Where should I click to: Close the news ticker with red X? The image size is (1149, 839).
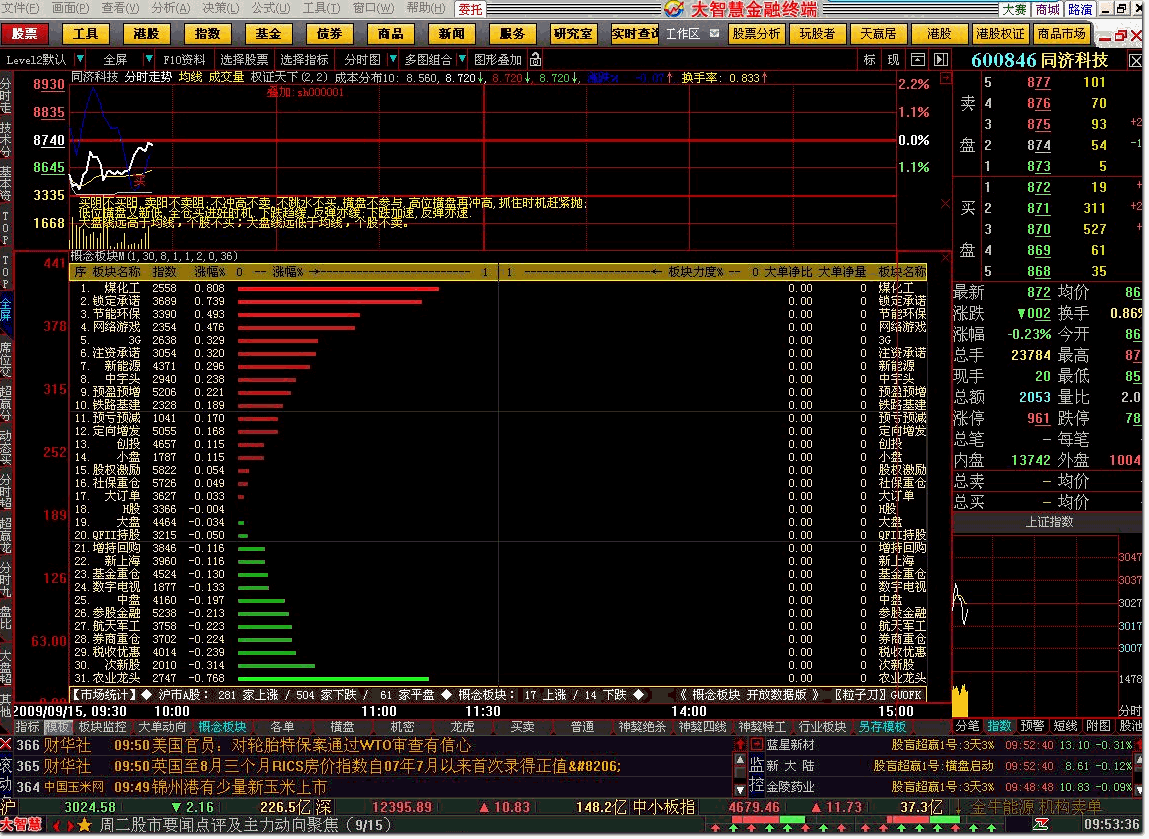pyautogui.click(x=6, y=745)
